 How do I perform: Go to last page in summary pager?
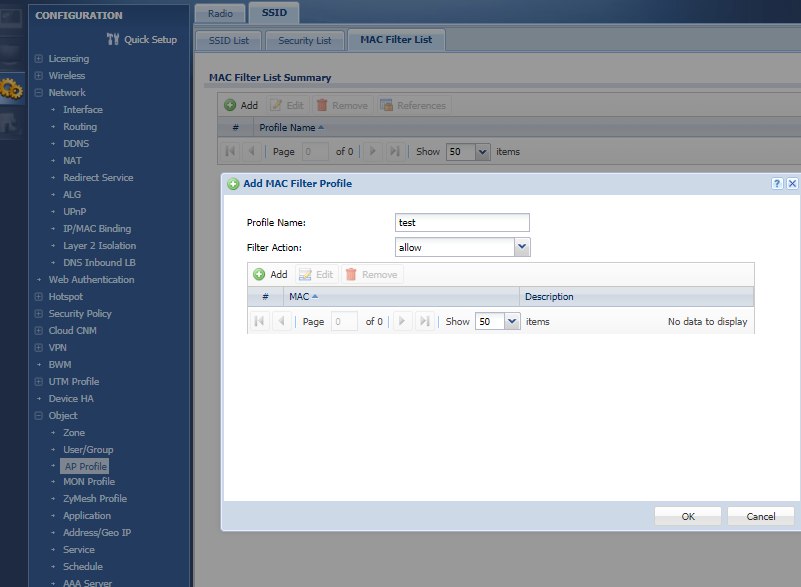click(x=394, y=151)
